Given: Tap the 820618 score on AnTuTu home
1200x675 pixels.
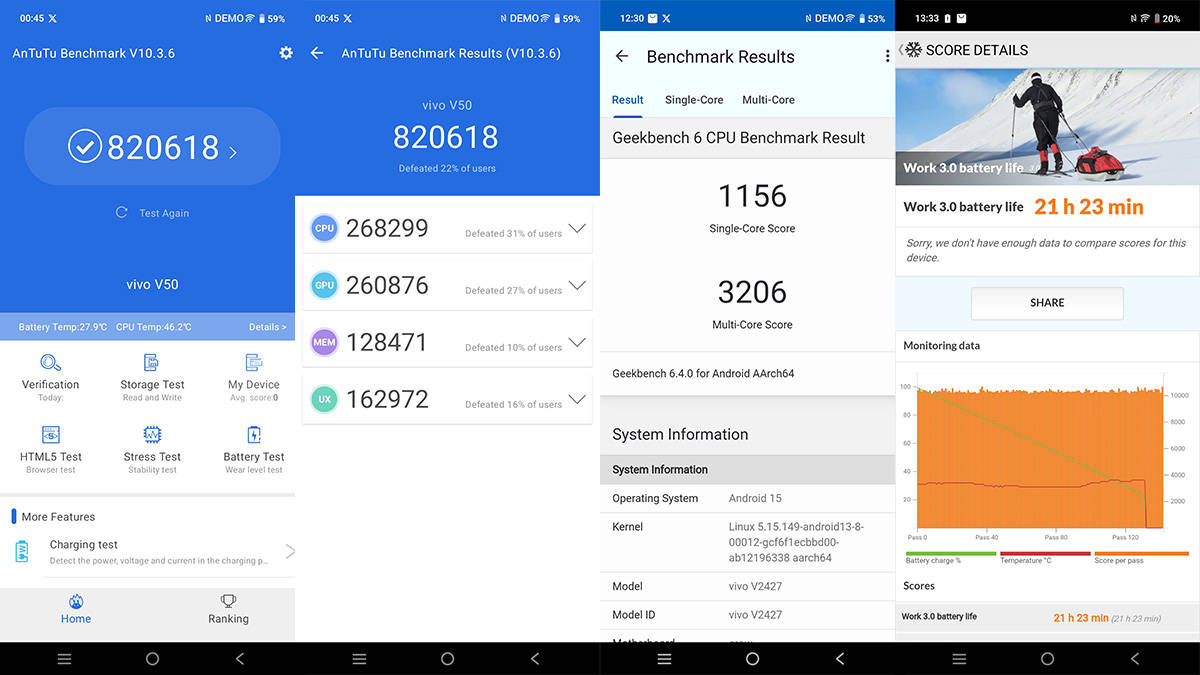Looking at the screenshot, I should click(163, 147).
